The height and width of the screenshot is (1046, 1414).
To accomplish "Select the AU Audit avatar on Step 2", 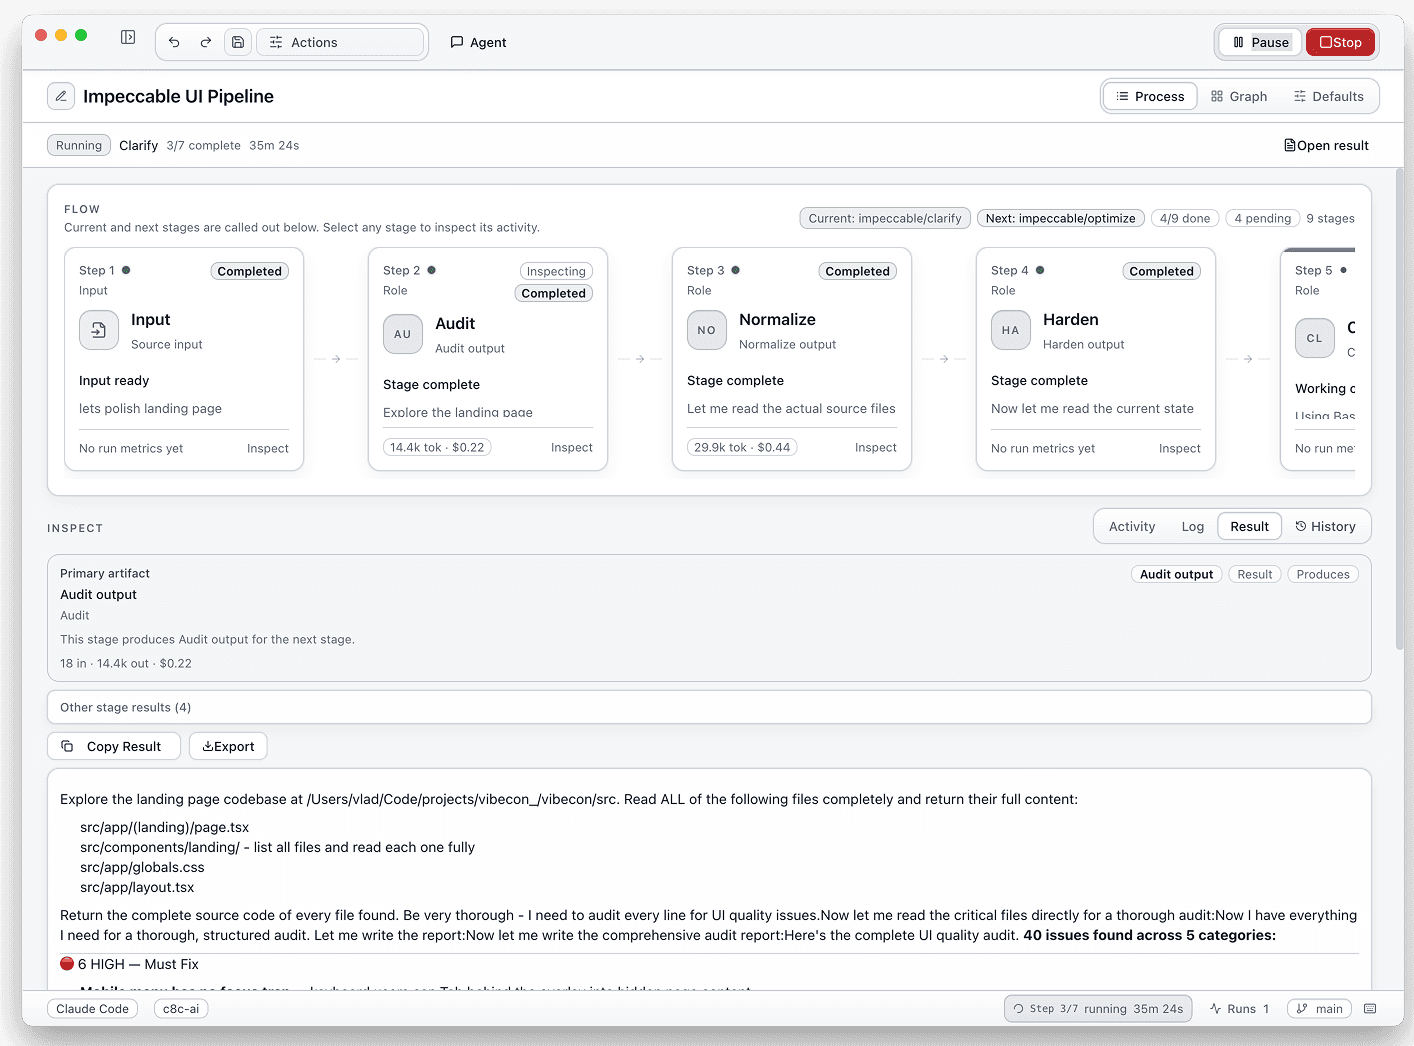I will [x=402, y=334].
